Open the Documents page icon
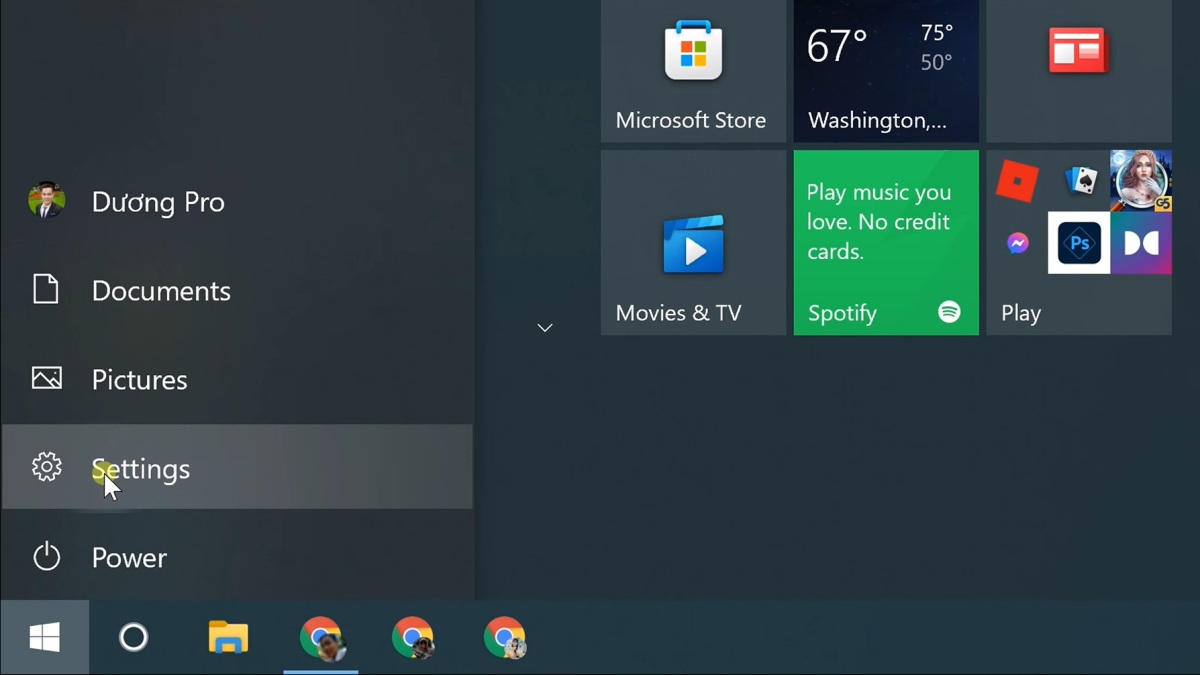The width and height of the screenshot is (1200, 675). coord(46,289)
